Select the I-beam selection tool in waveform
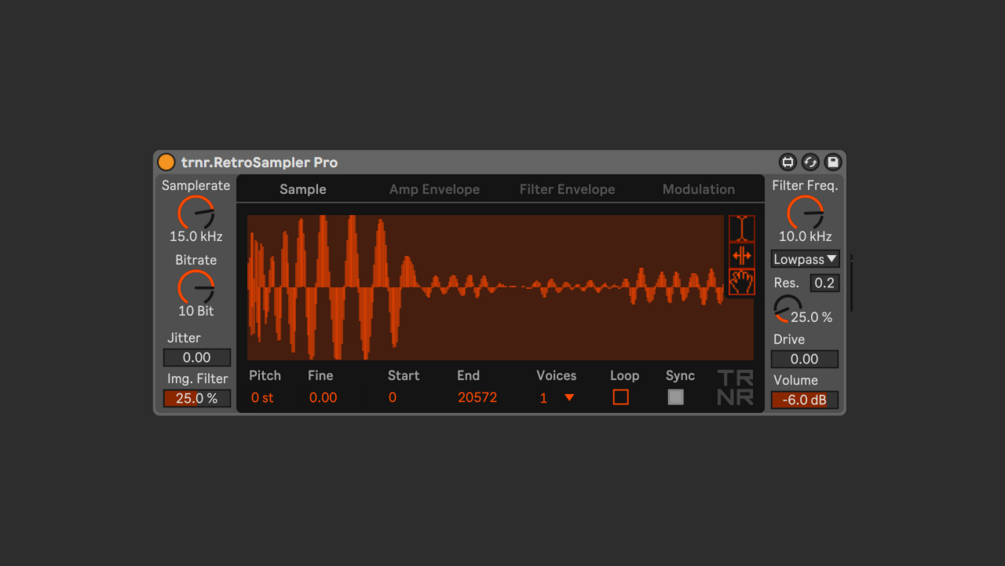Image resolution: width=1005 pixels, height=566 pixels. pos(742,229)
